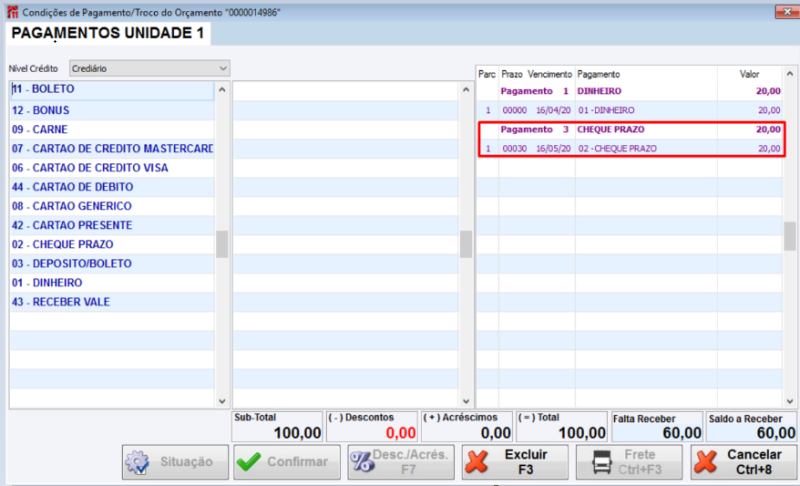Click the green checkmark icon on Confirmar
Screen dimensions: 800x486
pyautogui.click(x=249, y=462)
